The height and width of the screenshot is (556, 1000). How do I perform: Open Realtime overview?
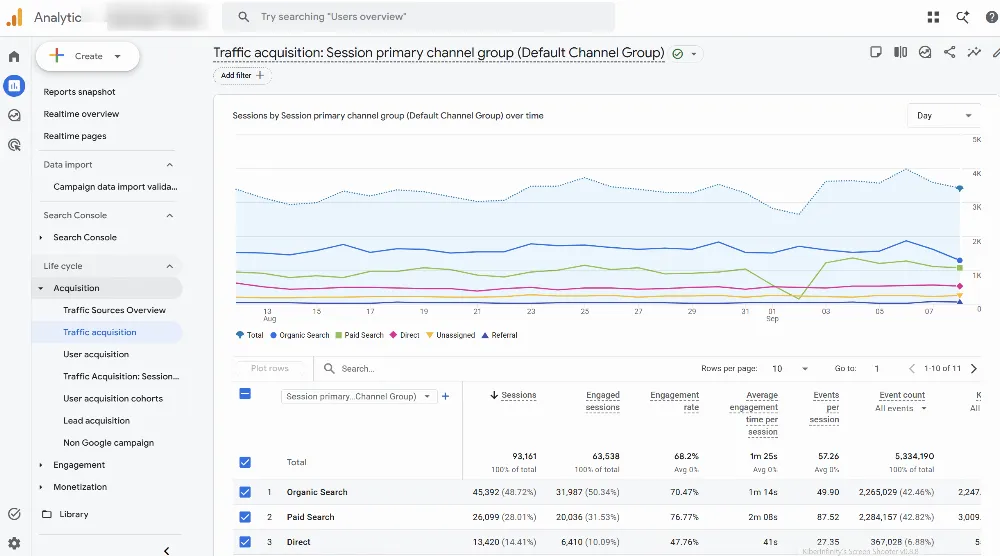[81, 114]
